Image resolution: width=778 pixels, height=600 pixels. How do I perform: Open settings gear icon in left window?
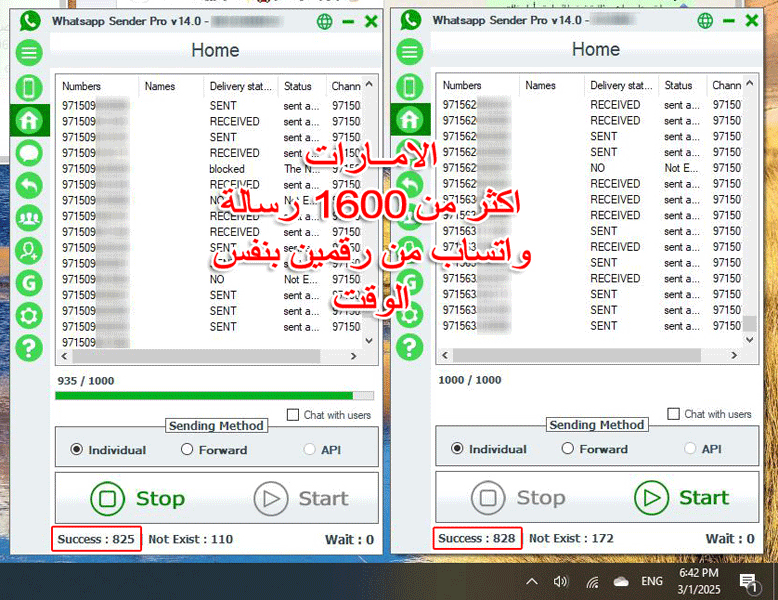tap(29, 316)
